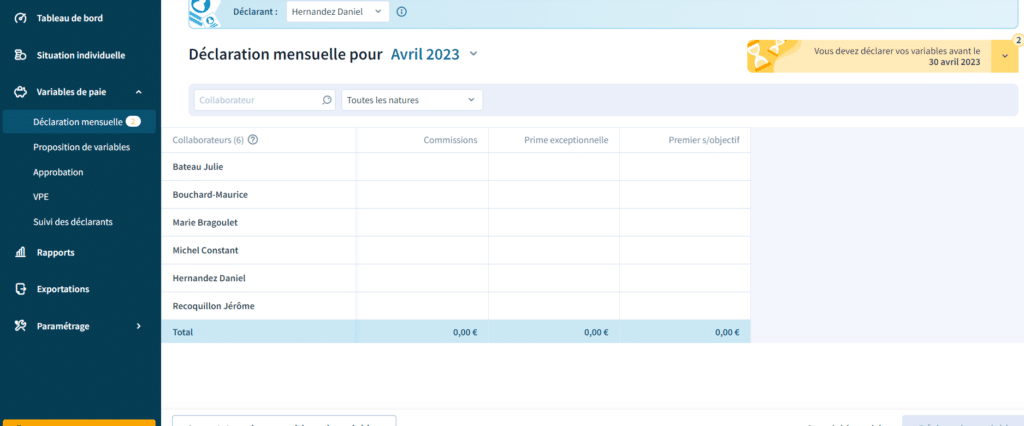Open the VPE submenu item
This screenshot has height=426, width=1024.
click(41, 197)
